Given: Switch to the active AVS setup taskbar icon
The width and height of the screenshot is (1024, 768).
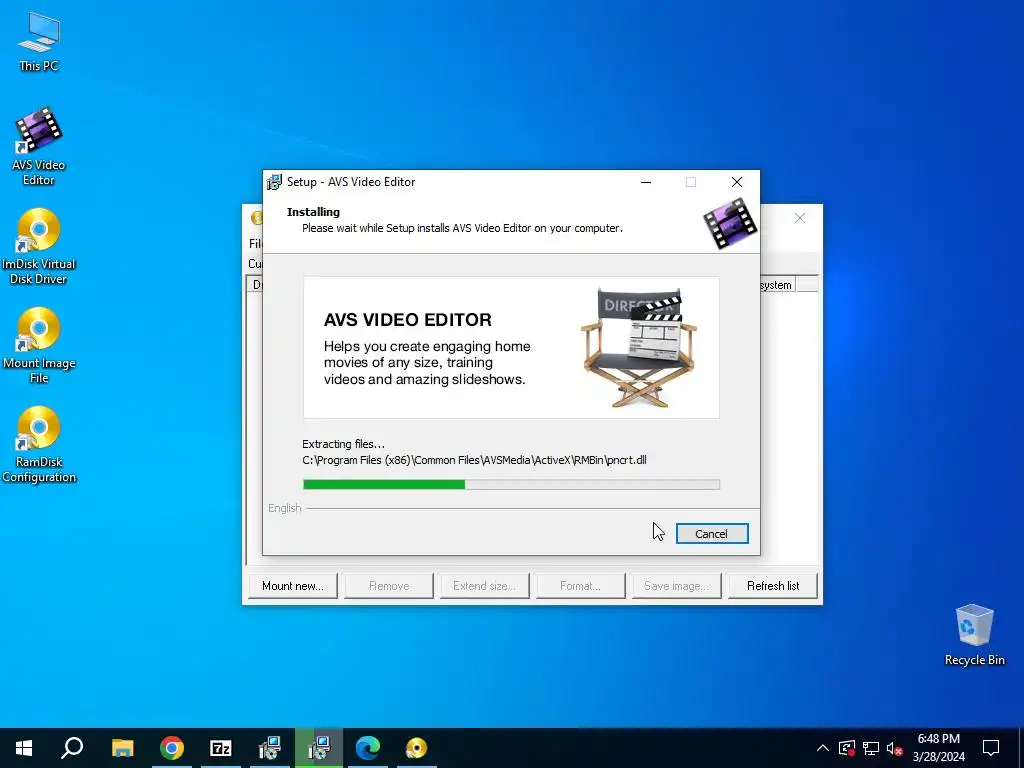Looking at the screenshot, I should tap(318, 748).
